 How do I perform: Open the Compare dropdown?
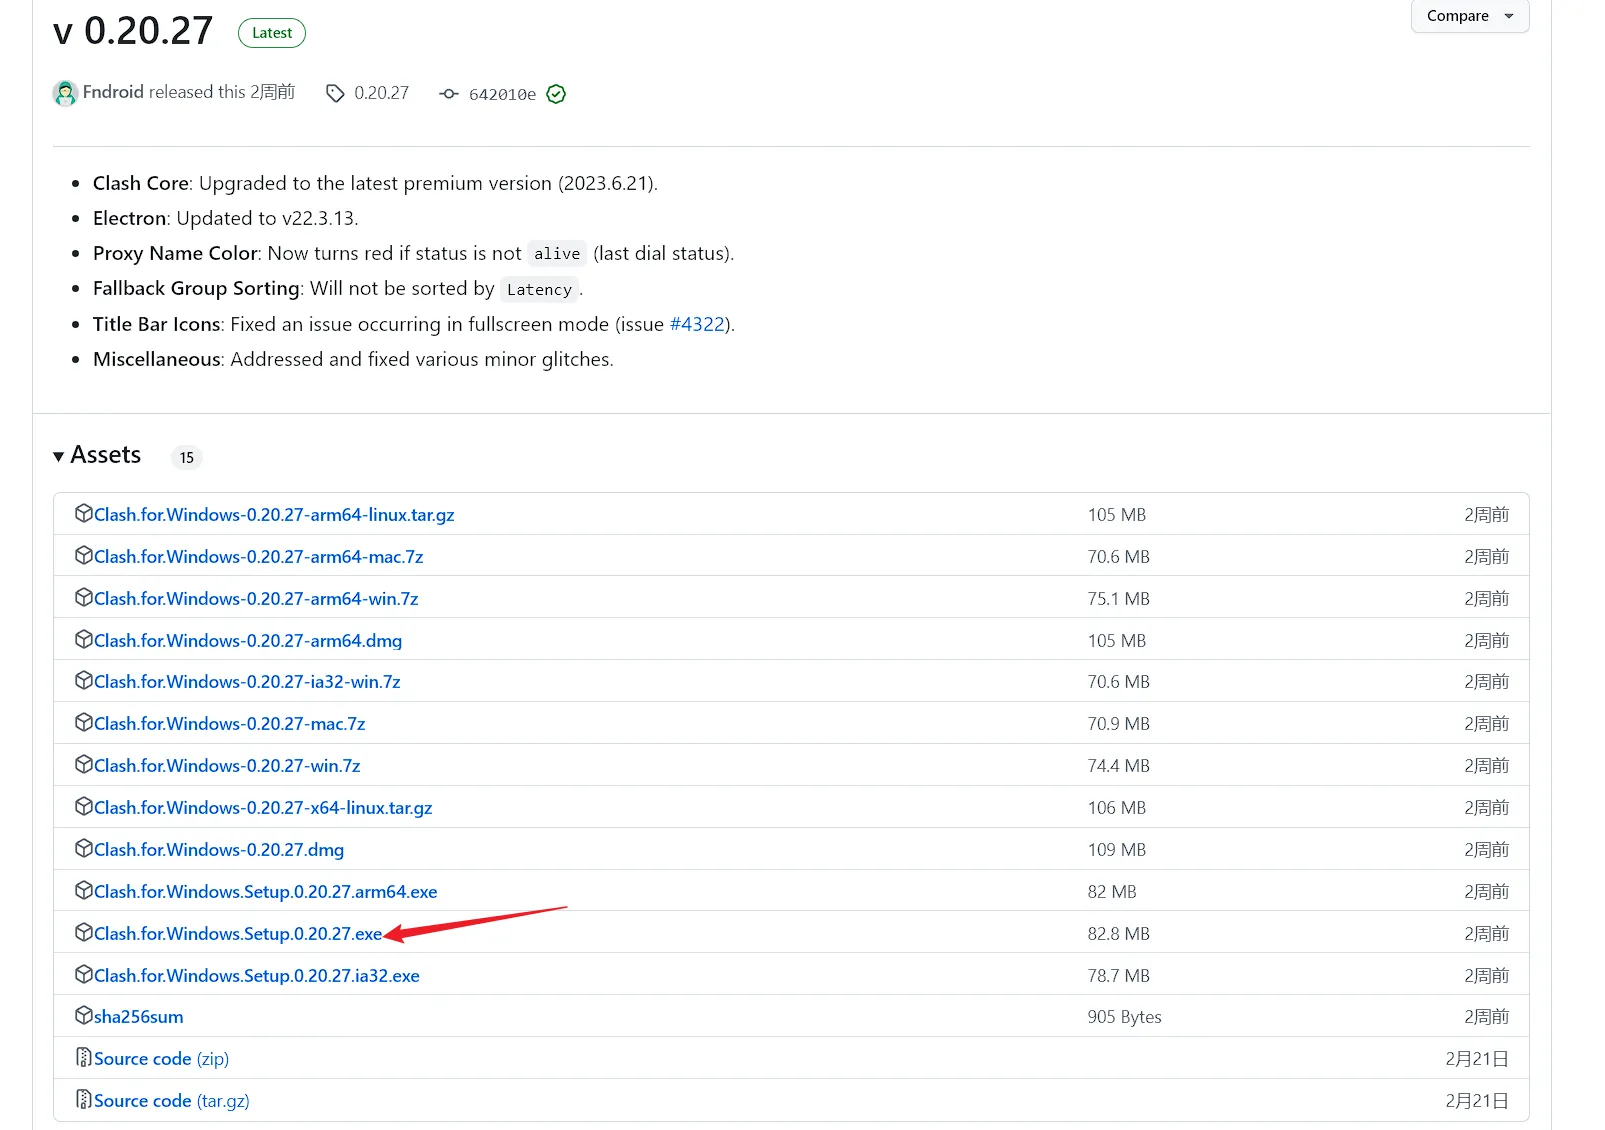(x=1469, y=16)
